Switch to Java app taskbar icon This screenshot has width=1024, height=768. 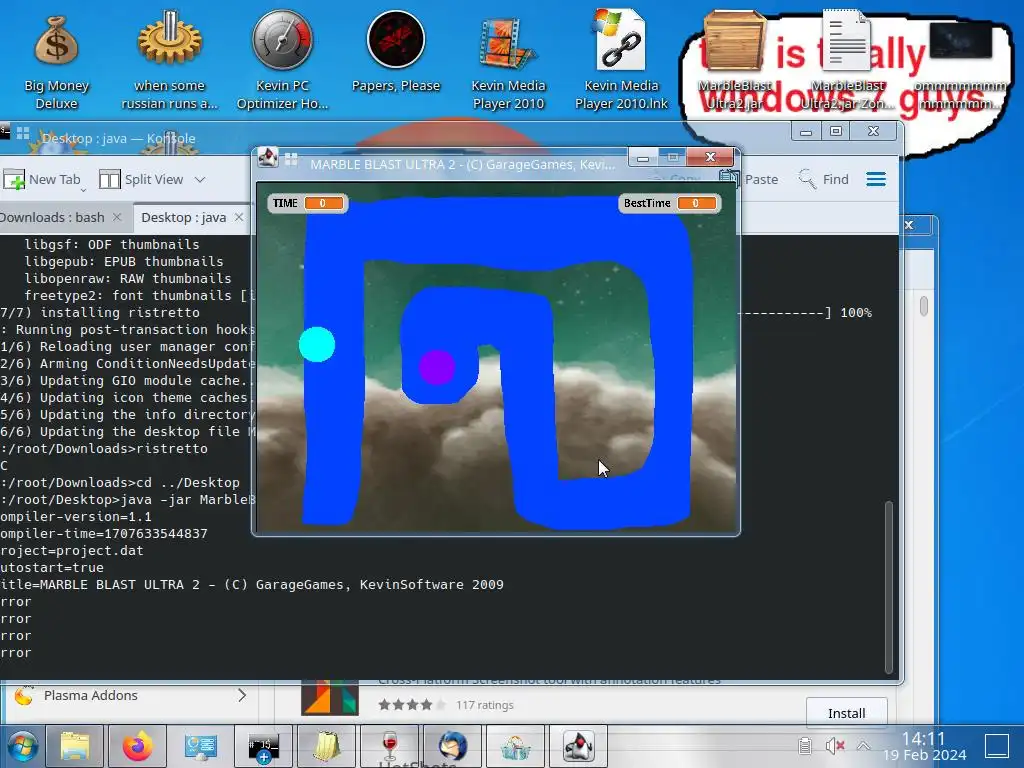578,746
